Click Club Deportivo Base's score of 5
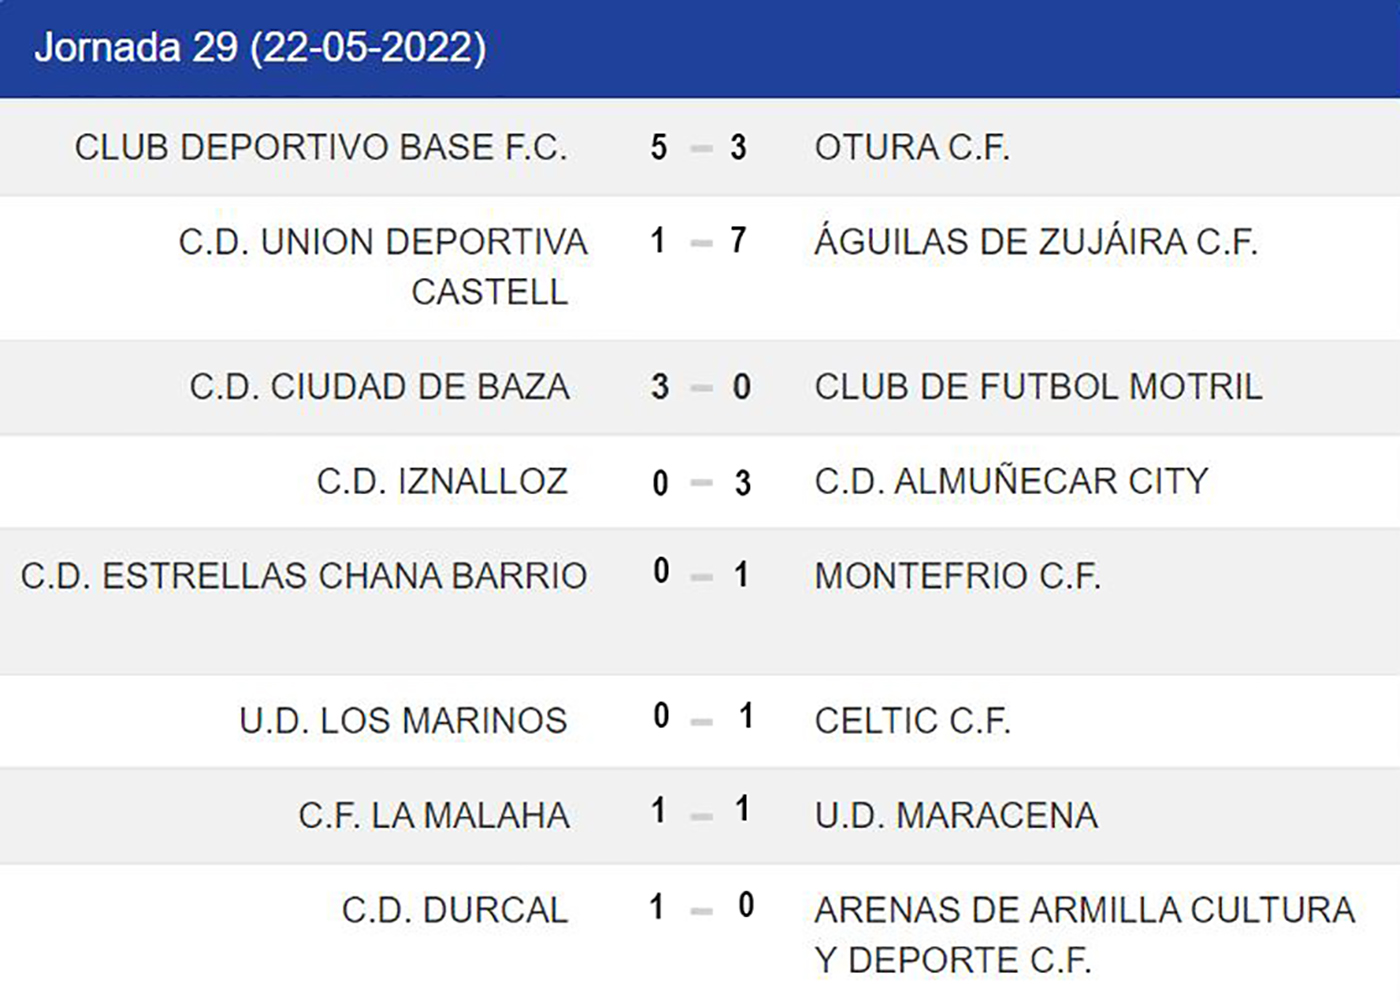The image size is (1400, 1006). [x=658, y=148]
